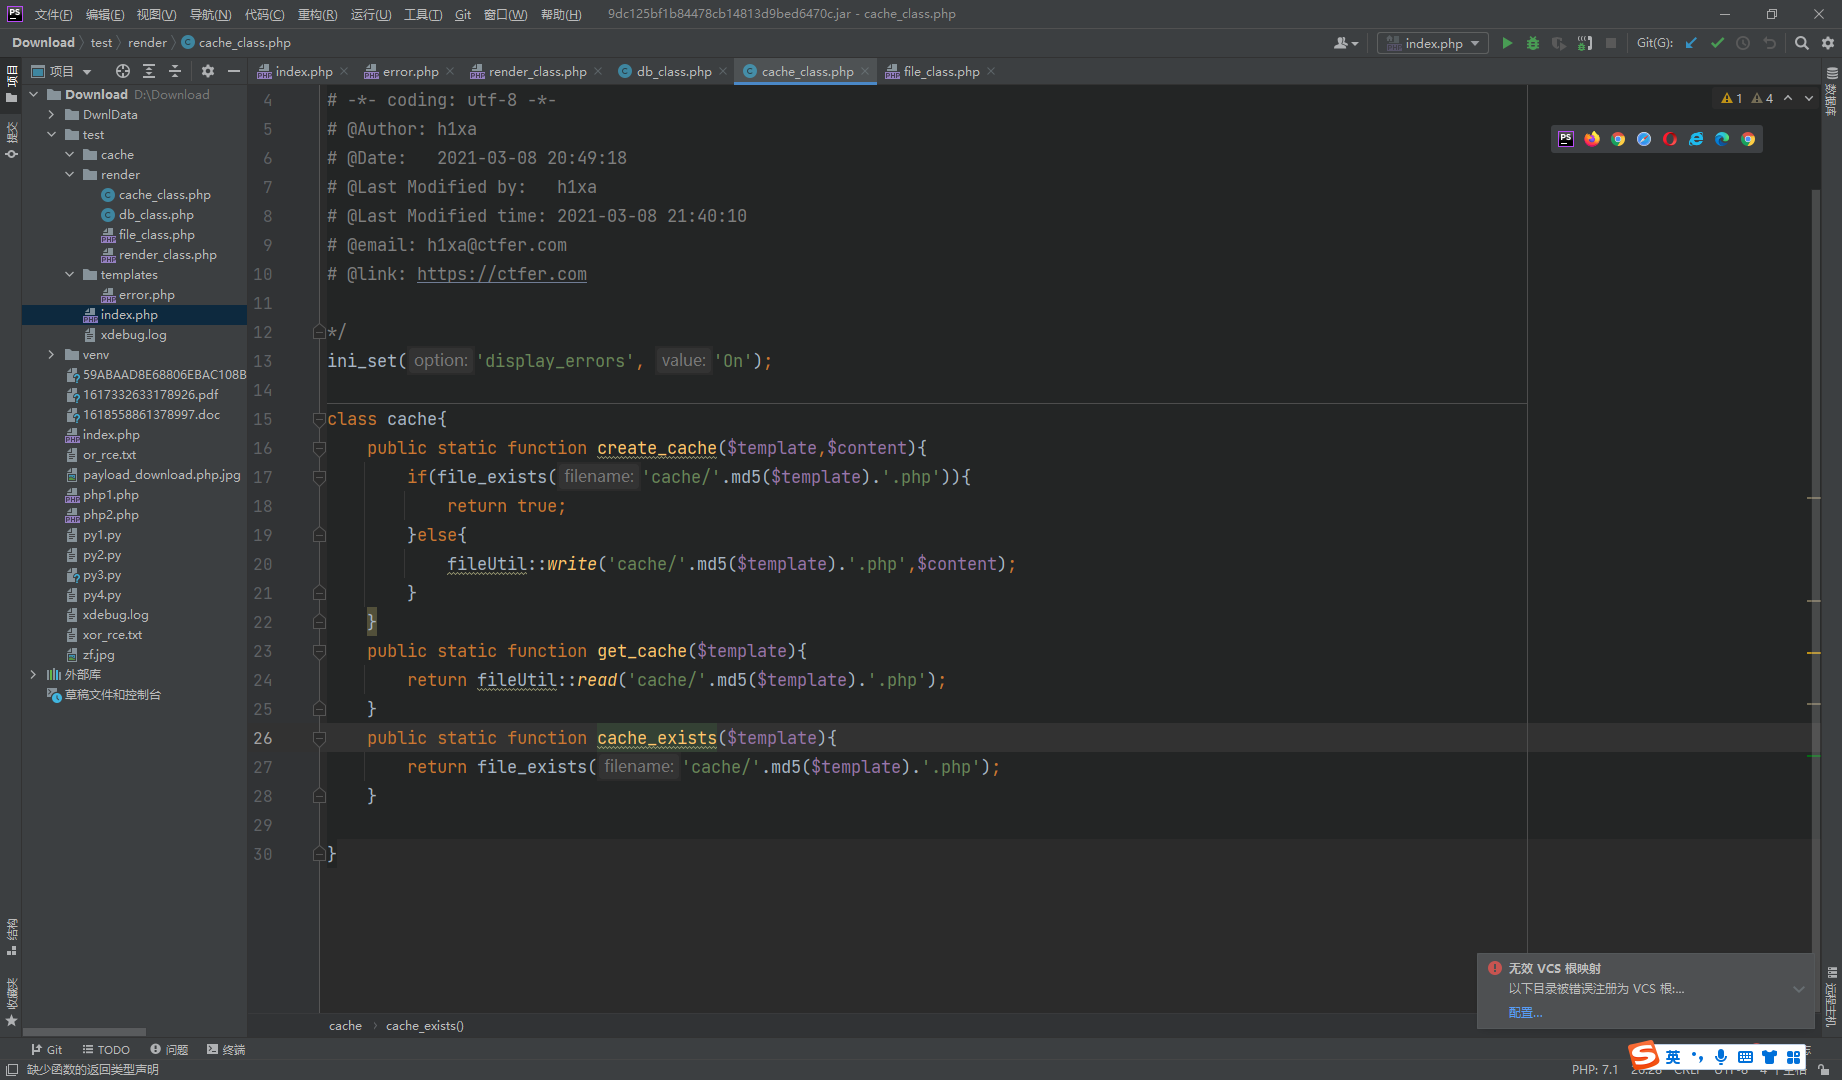Open the Git tool window button
1842x1080 pixels.
46,1050
